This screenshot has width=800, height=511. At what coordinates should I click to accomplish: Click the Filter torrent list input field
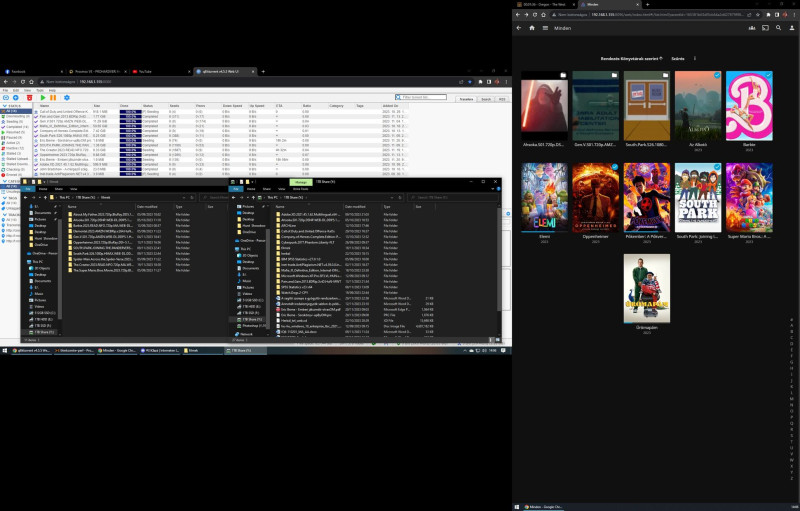[x=420, y=97]
